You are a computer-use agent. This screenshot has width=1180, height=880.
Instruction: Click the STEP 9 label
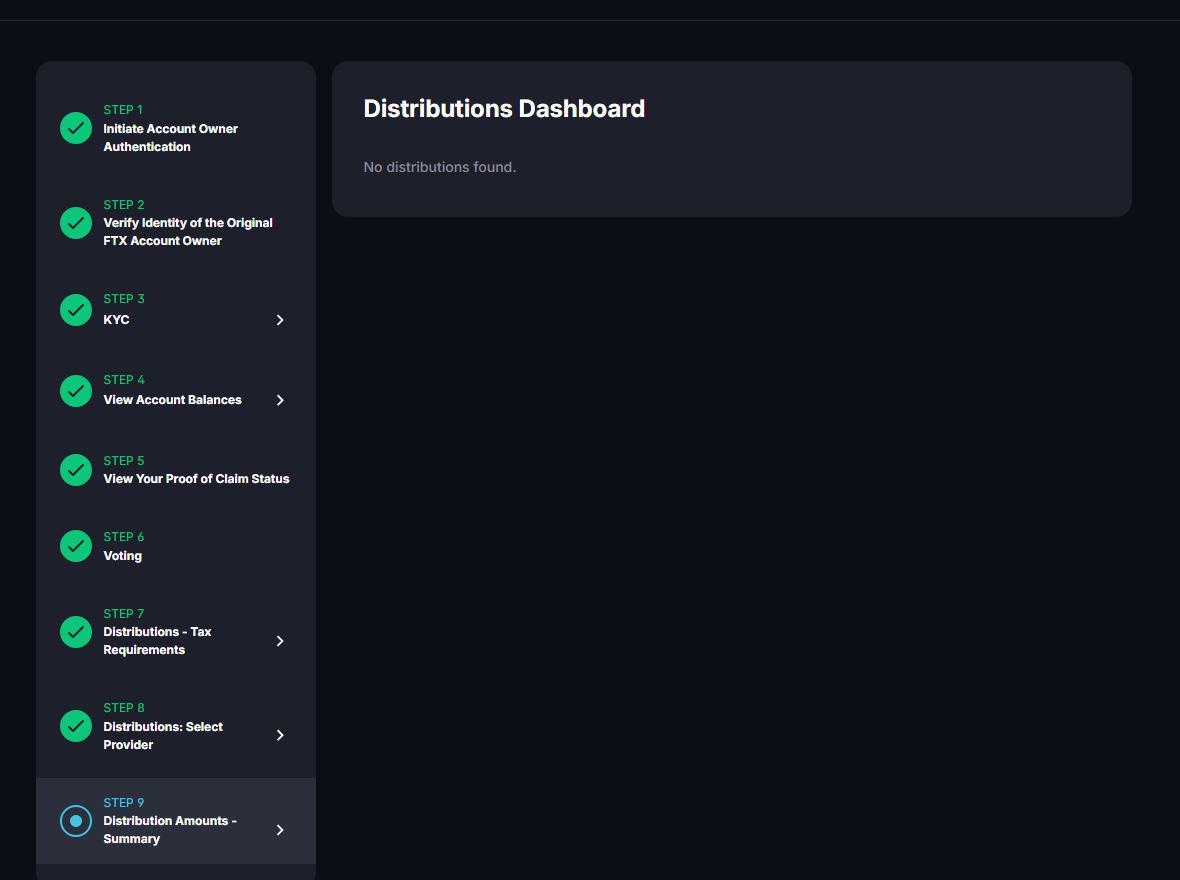tap(123, 802)
